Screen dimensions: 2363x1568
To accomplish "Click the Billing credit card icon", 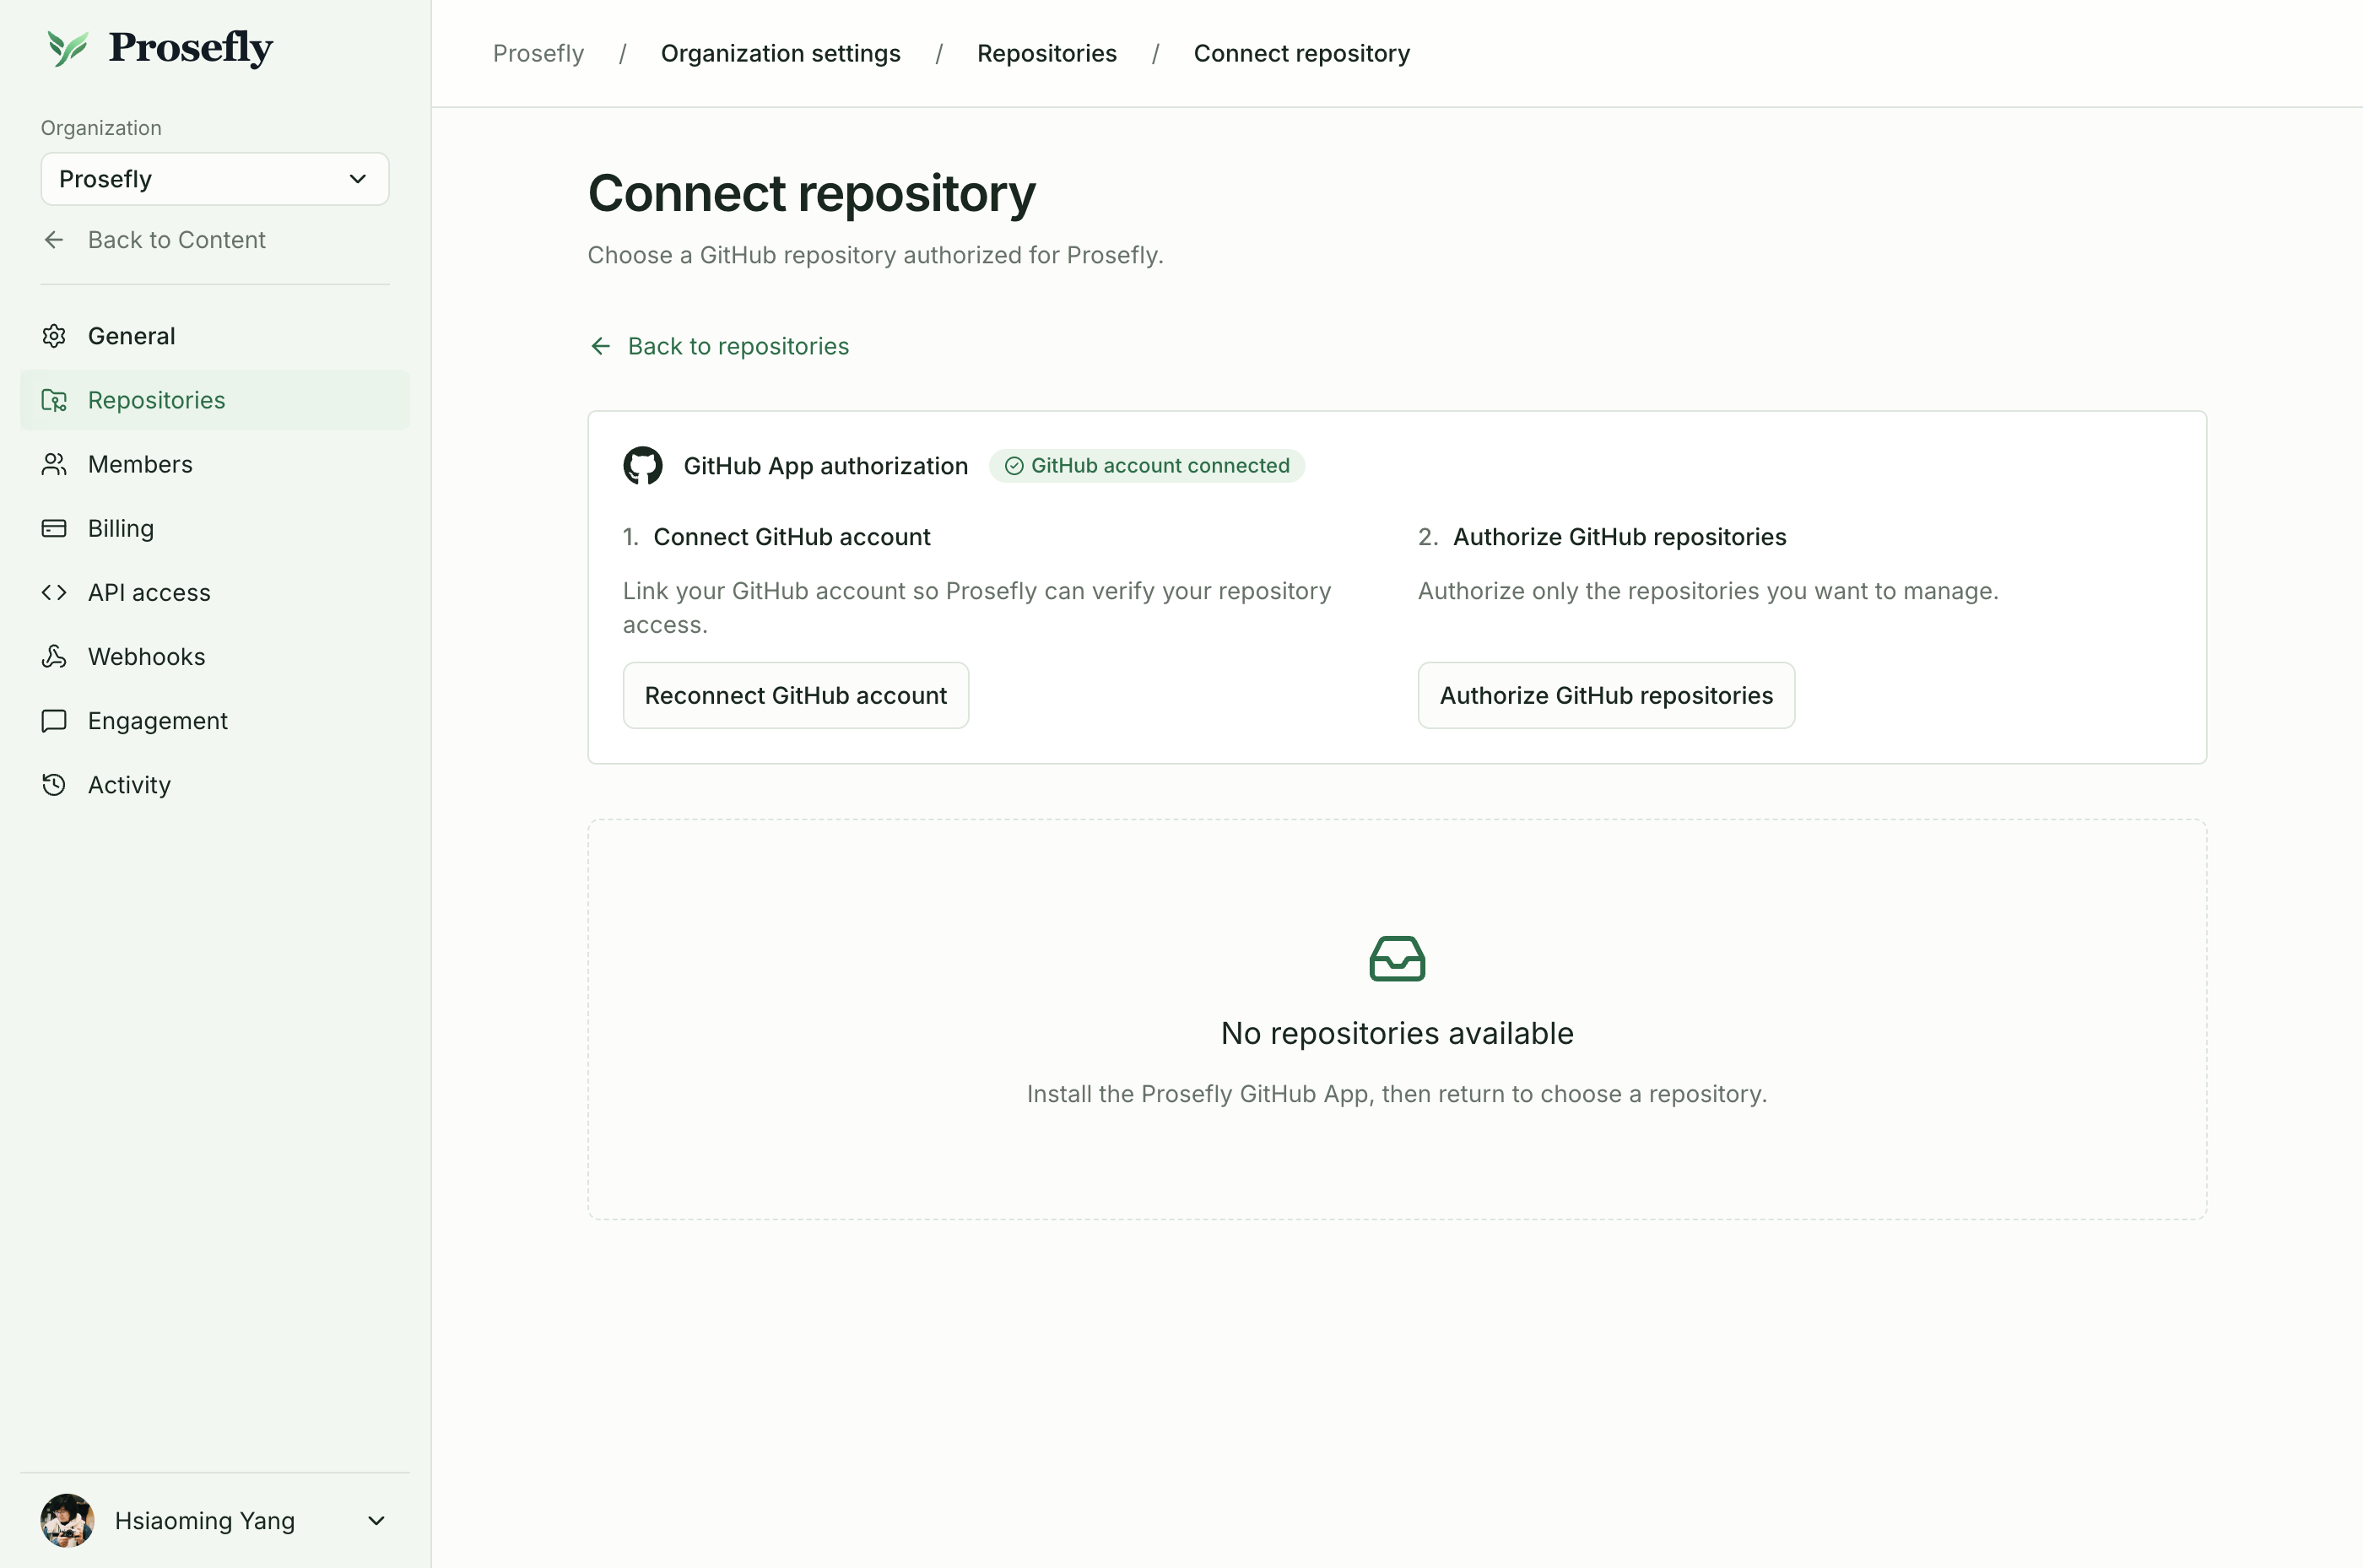I will tap(54, 528).
